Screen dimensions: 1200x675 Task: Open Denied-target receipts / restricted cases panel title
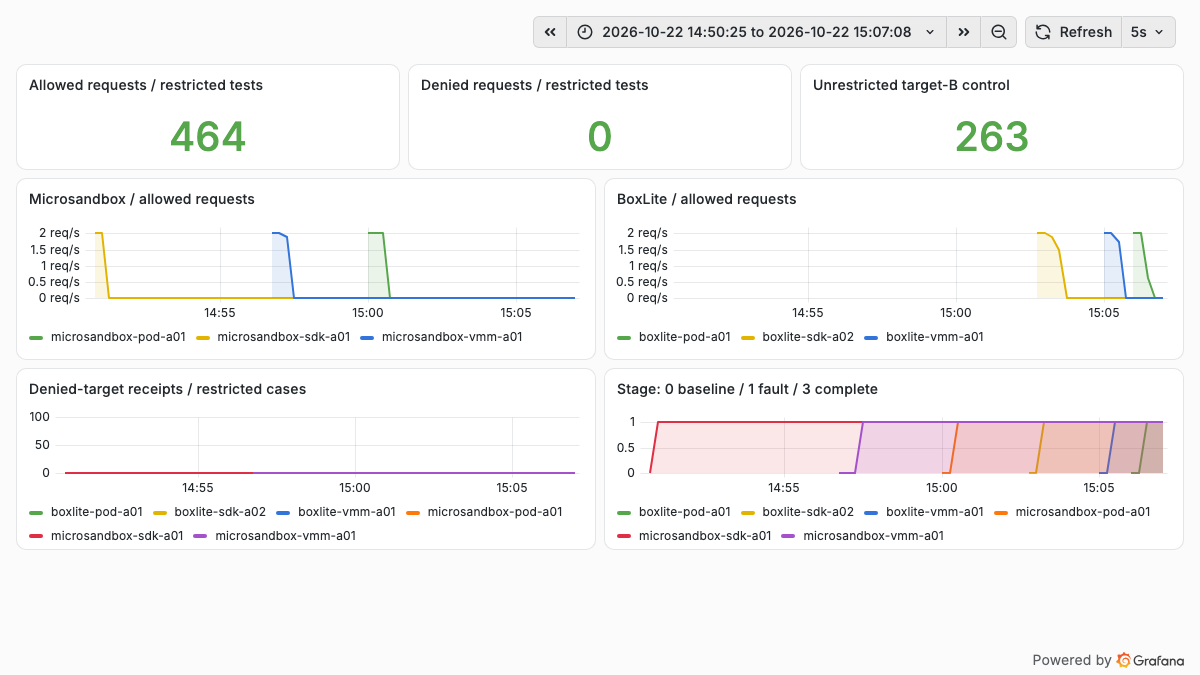tap(168, 389)
